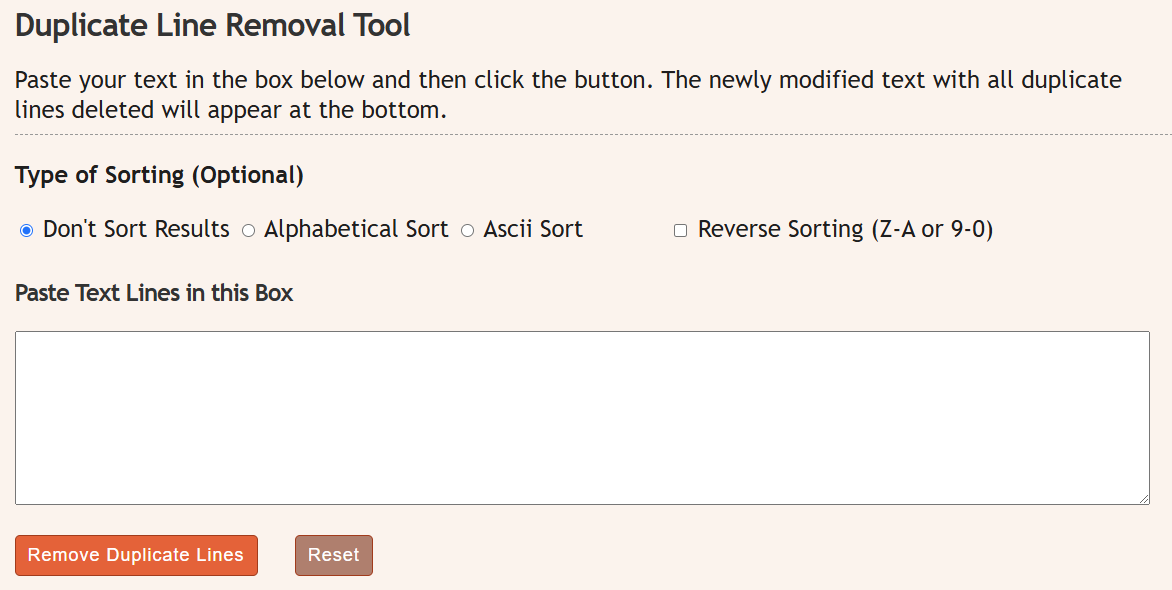Image resolution: width=1172 pixels, height=590 pixels.
Task: Click the "(Z-A or 9-0)" text
Action: click(x=932, y=229)
